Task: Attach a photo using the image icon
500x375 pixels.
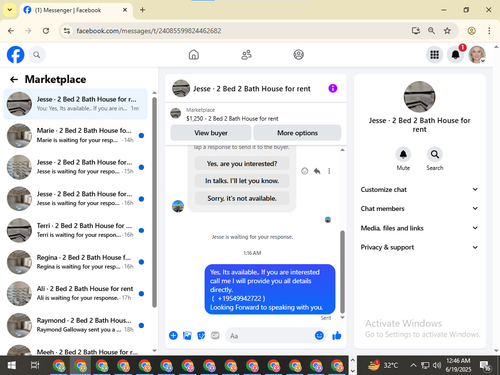Action: (187, 335)
